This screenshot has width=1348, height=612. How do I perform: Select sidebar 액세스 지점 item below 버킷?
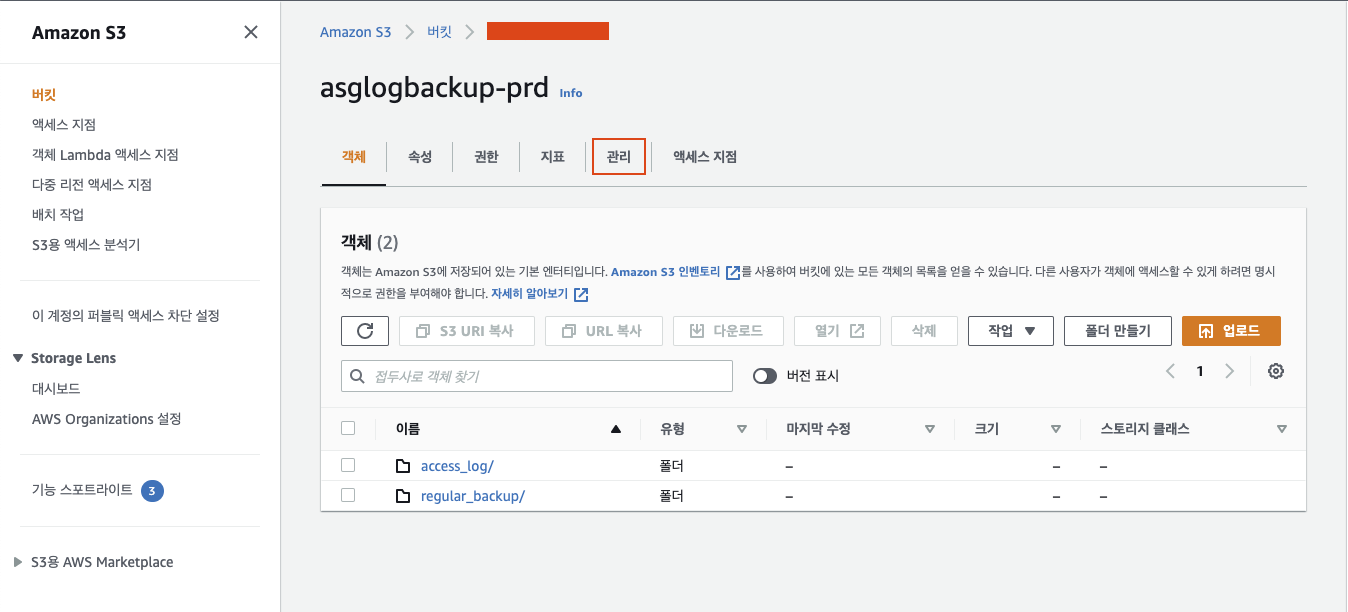click(x=64, y=125)
